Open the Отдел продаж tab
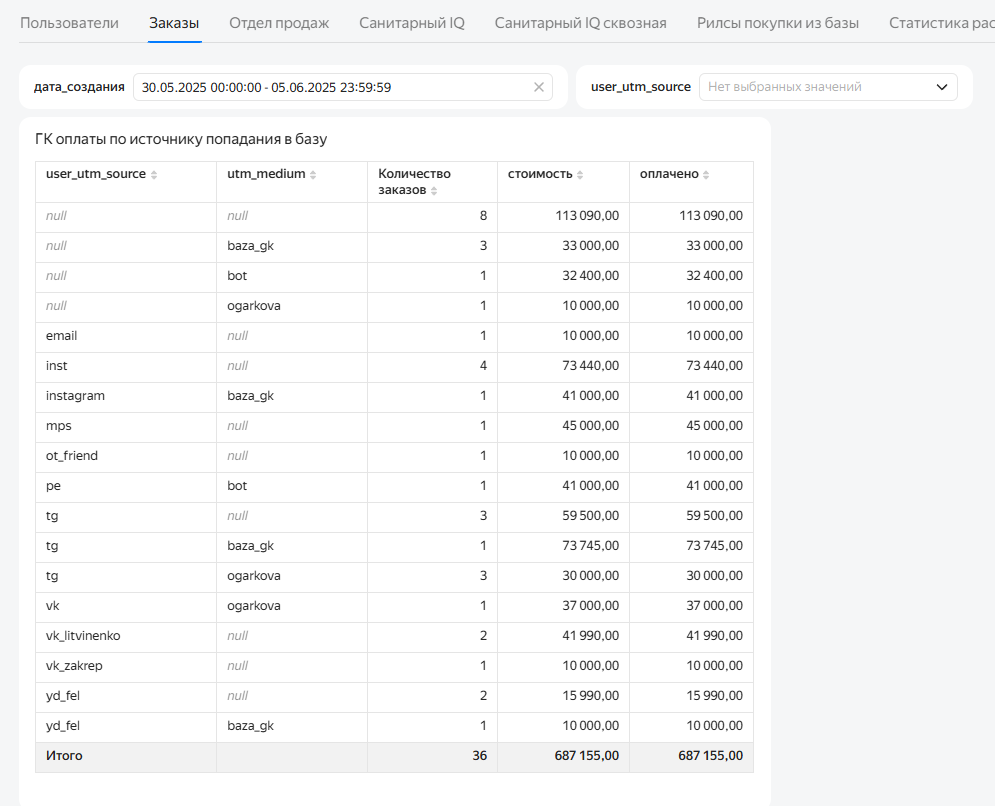This screenshot has width=995, height=806. [x=279, y=23]
